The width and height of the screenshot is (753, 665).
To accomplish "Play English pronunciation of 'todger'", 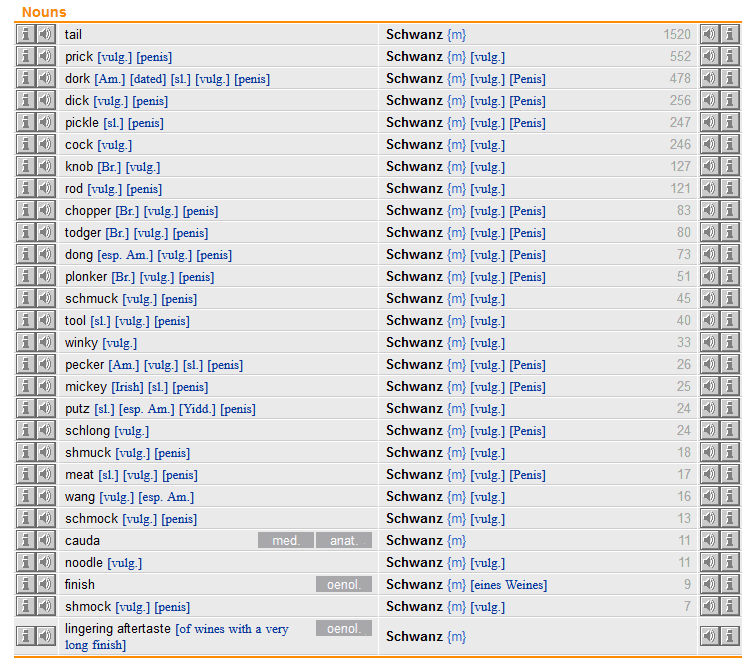I will click(46, 233).
